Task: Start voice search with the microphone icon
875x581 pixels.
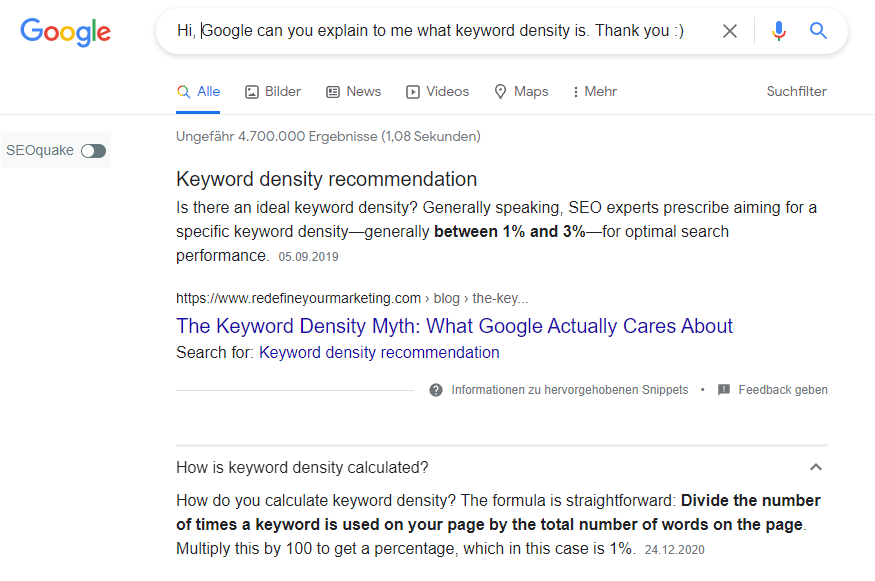Action: pos(778,31)
